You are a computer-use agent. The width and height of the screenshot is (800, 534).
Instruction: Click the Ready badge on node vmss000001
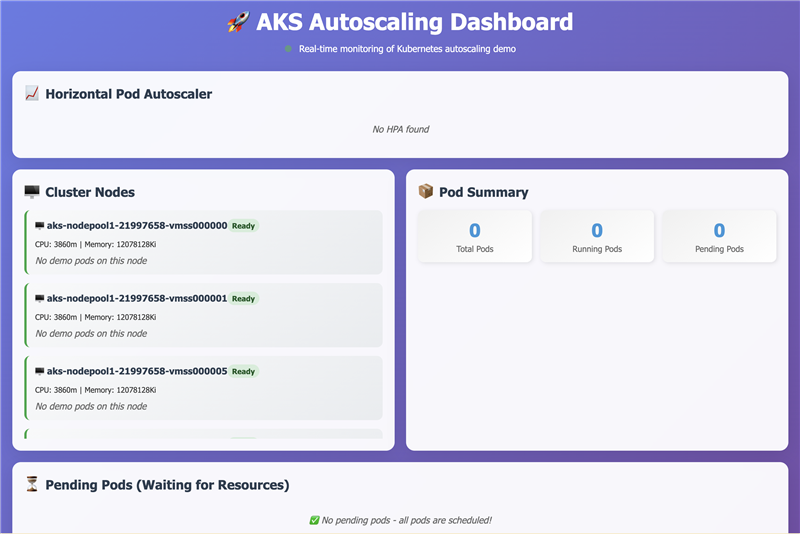243,299
